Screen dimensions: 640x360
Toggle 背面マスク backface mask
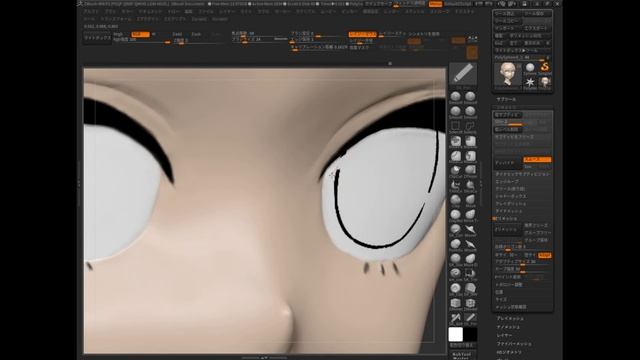point(359,47)
